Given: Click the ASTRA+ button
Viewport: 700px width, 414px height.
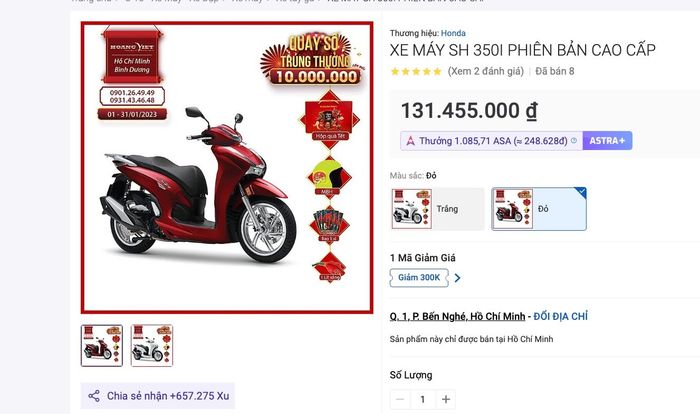Looking at the screenshot, I should click(x=607, y=141).
